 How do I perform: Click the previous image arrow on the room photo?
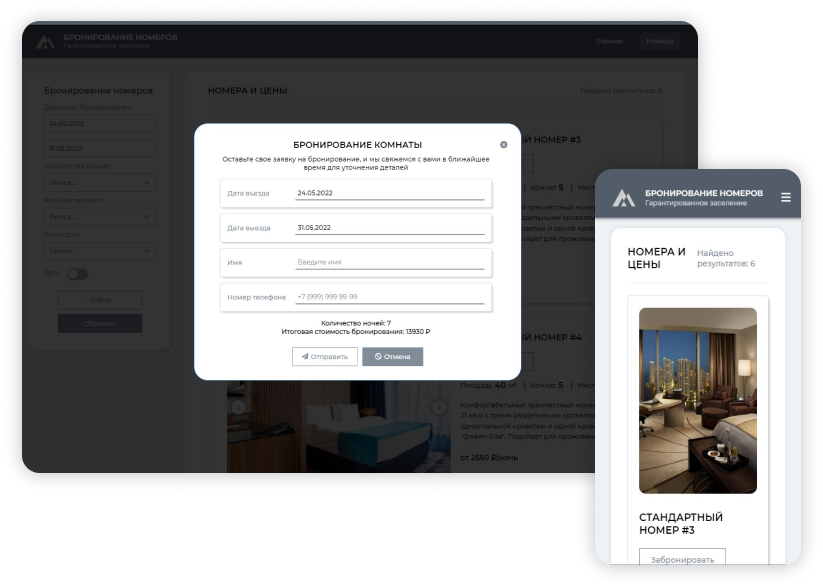pos(239,407)
